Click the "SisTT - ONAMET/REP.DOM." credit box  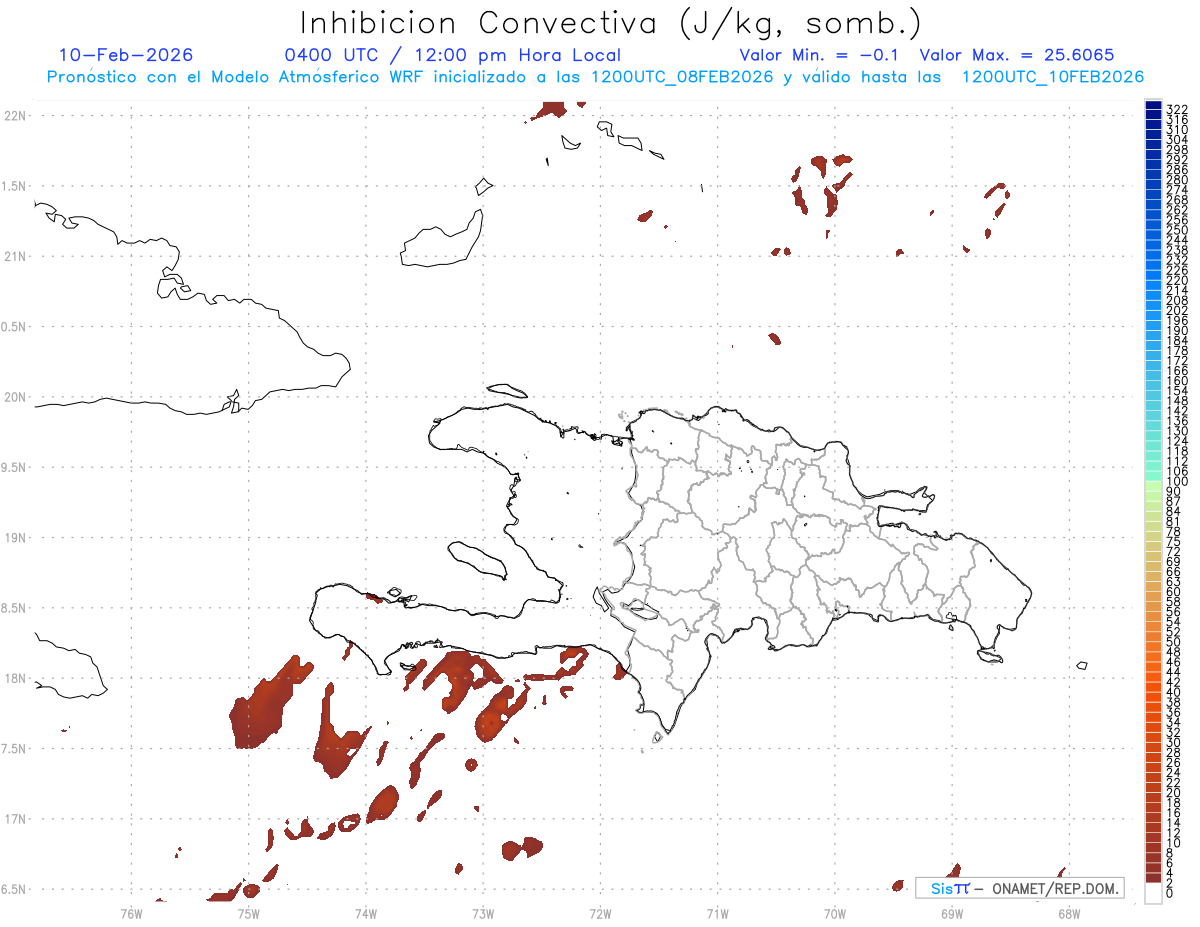pyautogui.click(x=1019, y=888)
